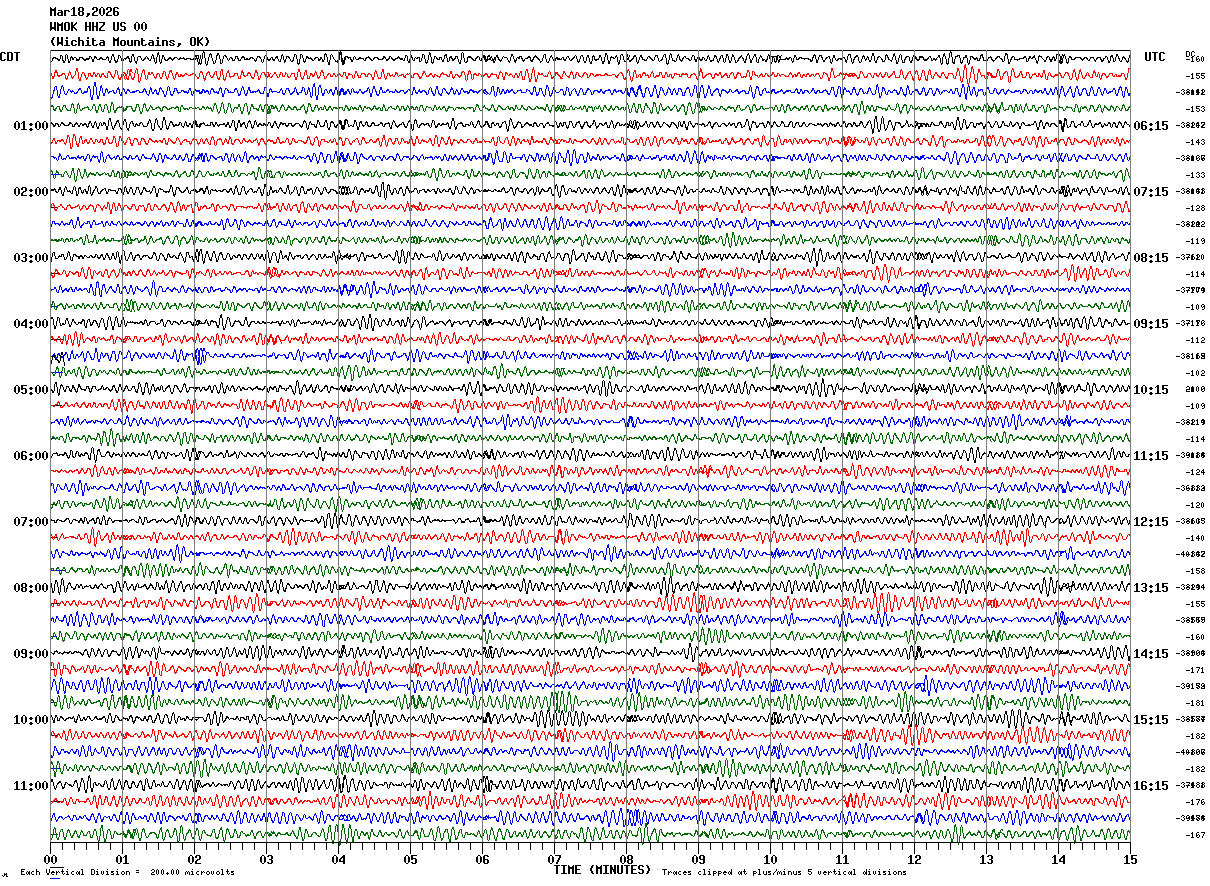Click the DC offset value -167
The image size is (1210, 886).
pos(1195,835)
